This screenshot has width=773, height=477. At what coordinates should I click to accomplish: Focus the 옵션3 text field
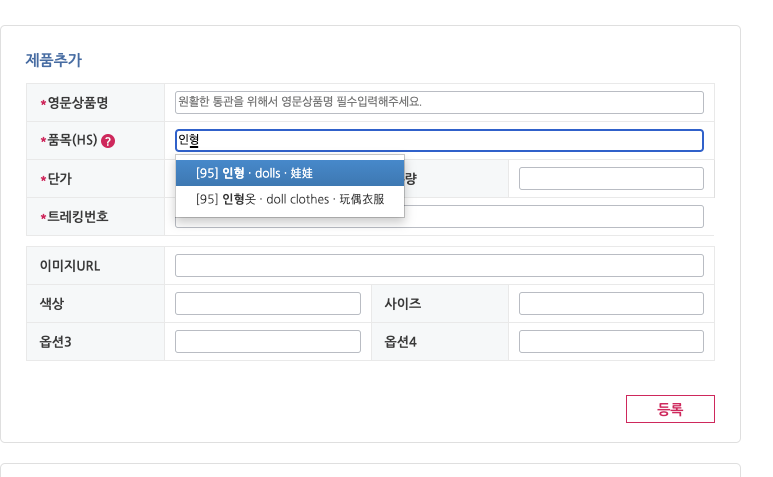(267, 342)
